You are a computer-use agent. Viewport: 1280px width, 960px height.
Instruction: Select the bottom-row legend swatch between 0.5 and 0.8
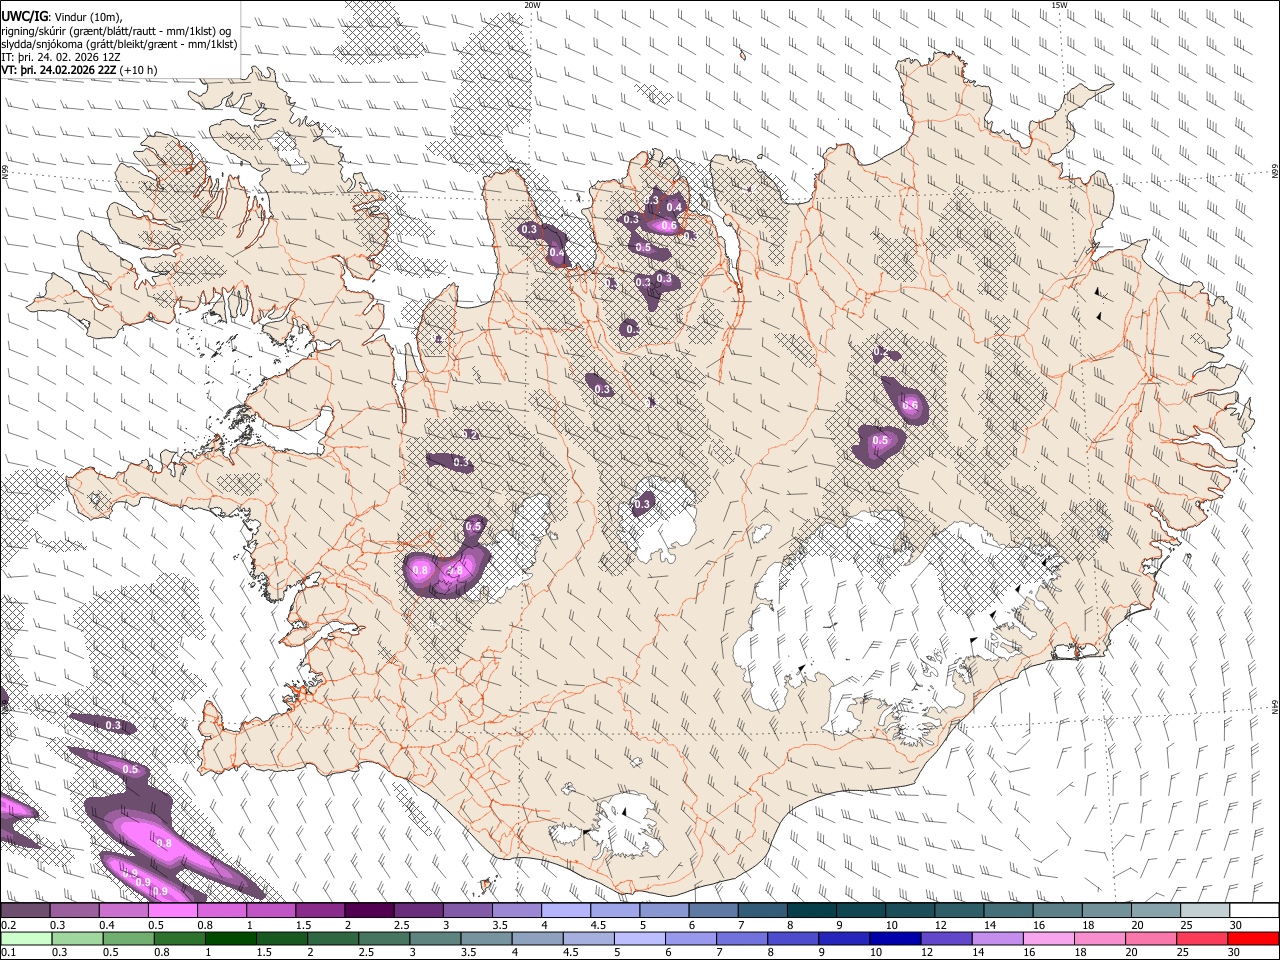127,938
